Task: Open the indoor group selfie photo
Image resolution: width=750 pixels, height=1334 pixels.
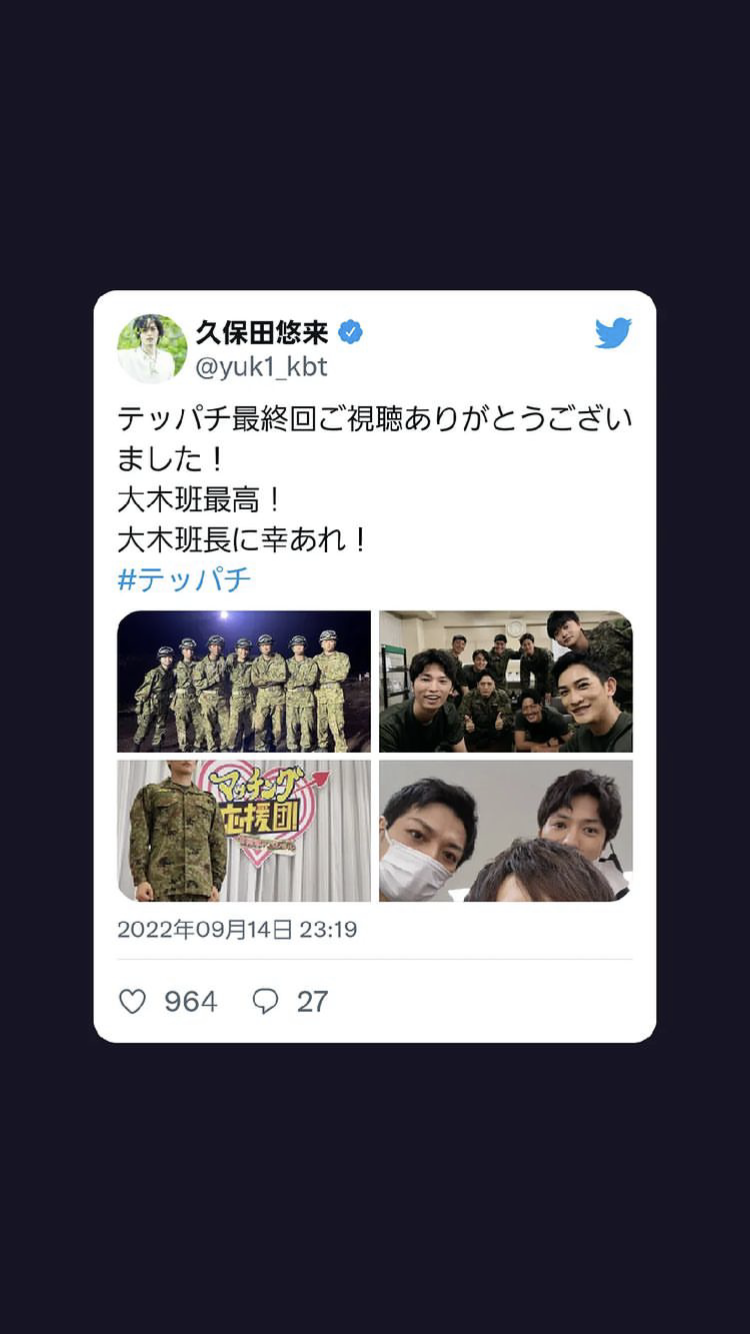Action: point(506,681)
